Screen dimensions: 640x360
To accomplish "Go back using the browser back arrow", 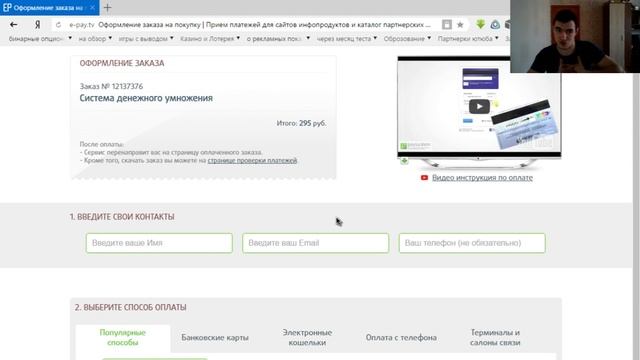I will coord(13,25).
